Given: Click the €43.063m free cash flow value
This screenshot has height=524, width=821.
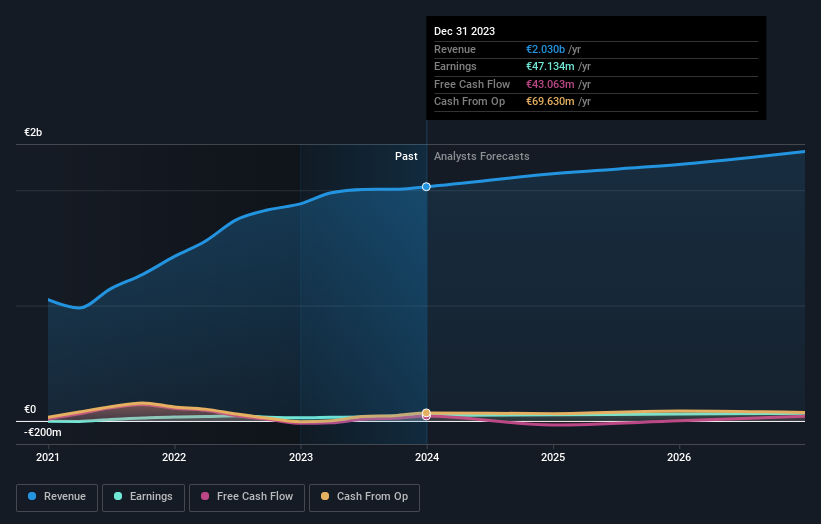Looking at the screenshot, I should (550, 84).
